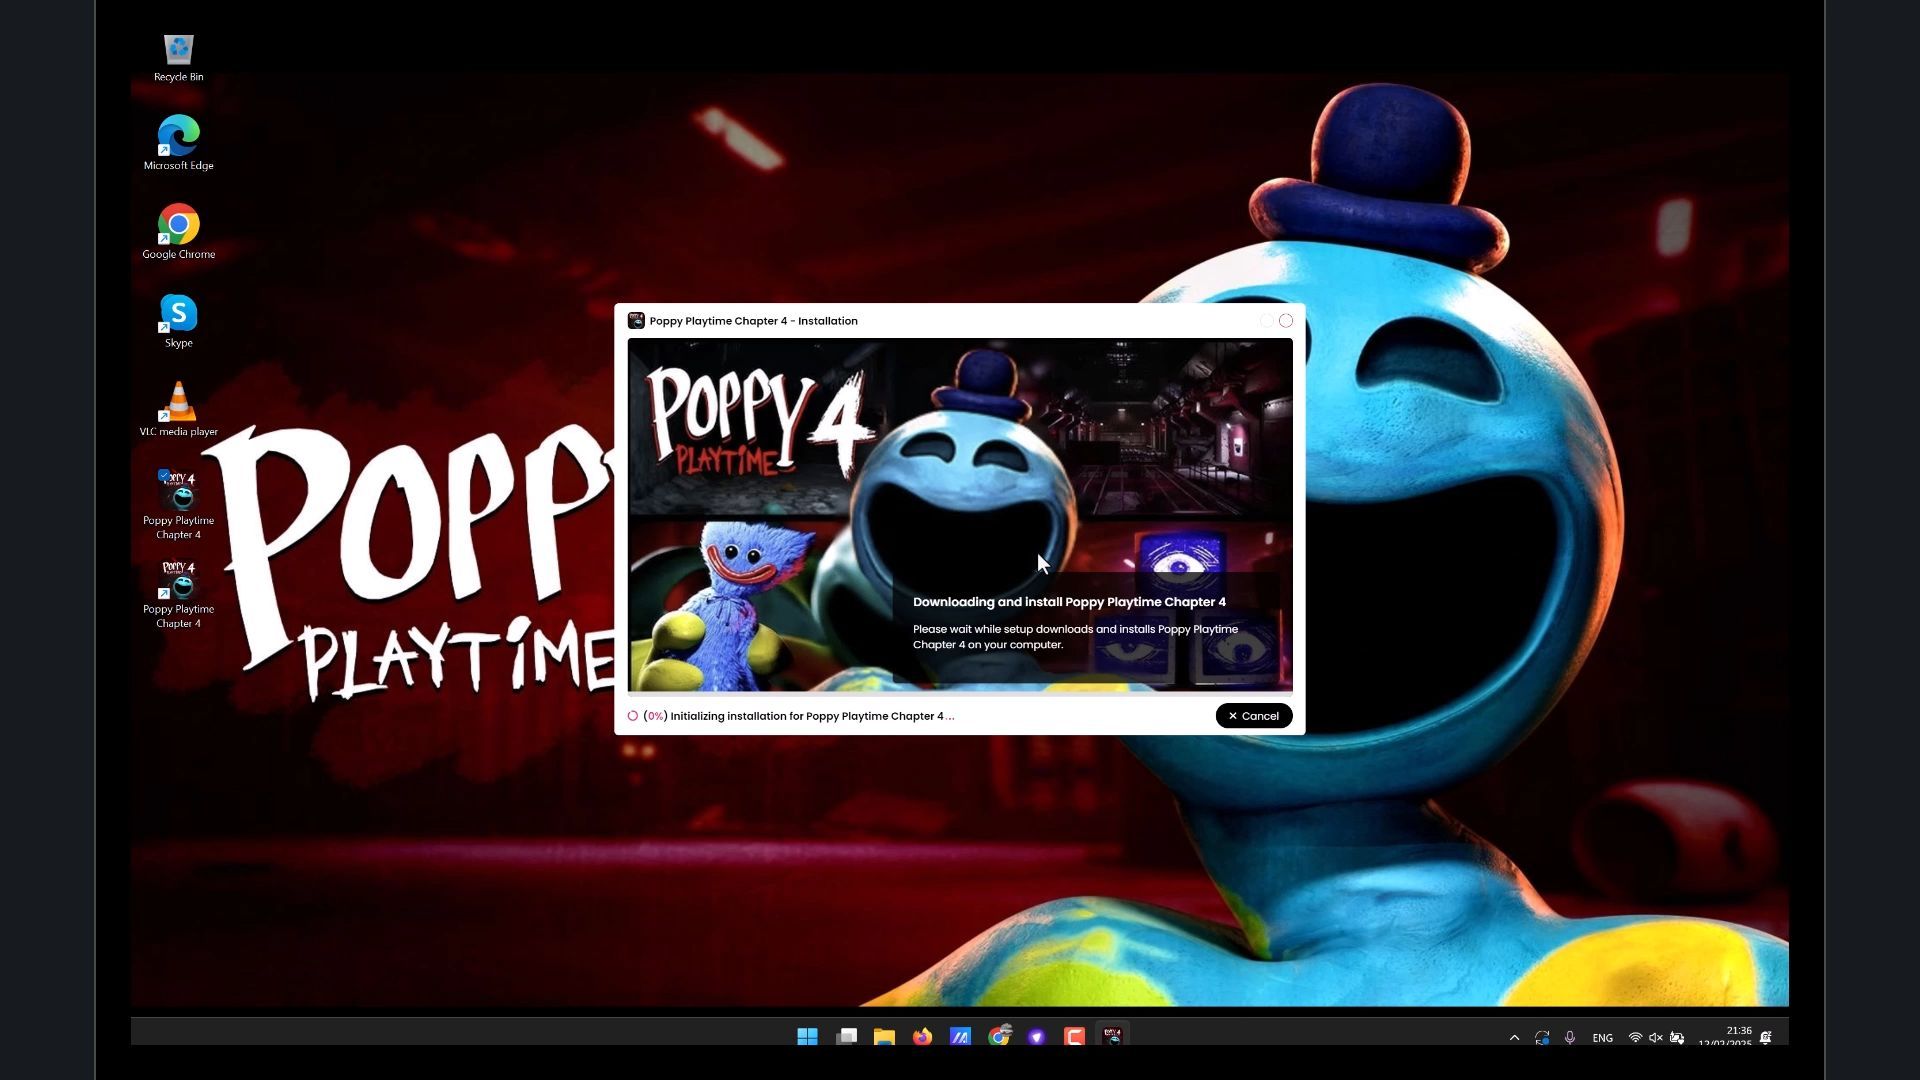Click the installer window title text
Image resolution: width=1920 pixels, height=1080 pixels.
tap(753, 321)
